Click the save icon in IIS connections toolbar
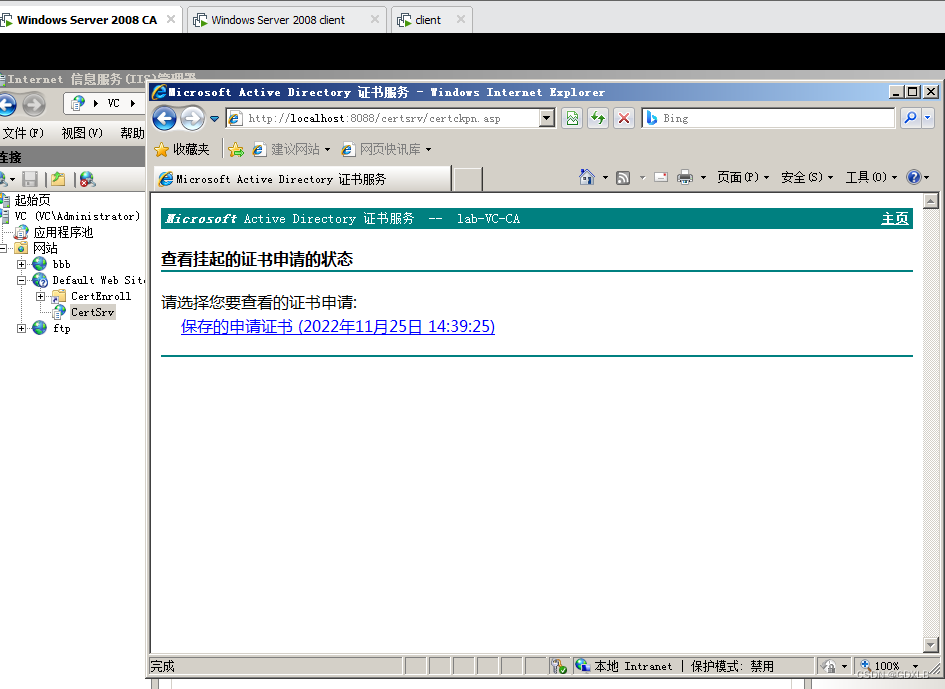The image size is (945, 689). click(x=30, y=179)
